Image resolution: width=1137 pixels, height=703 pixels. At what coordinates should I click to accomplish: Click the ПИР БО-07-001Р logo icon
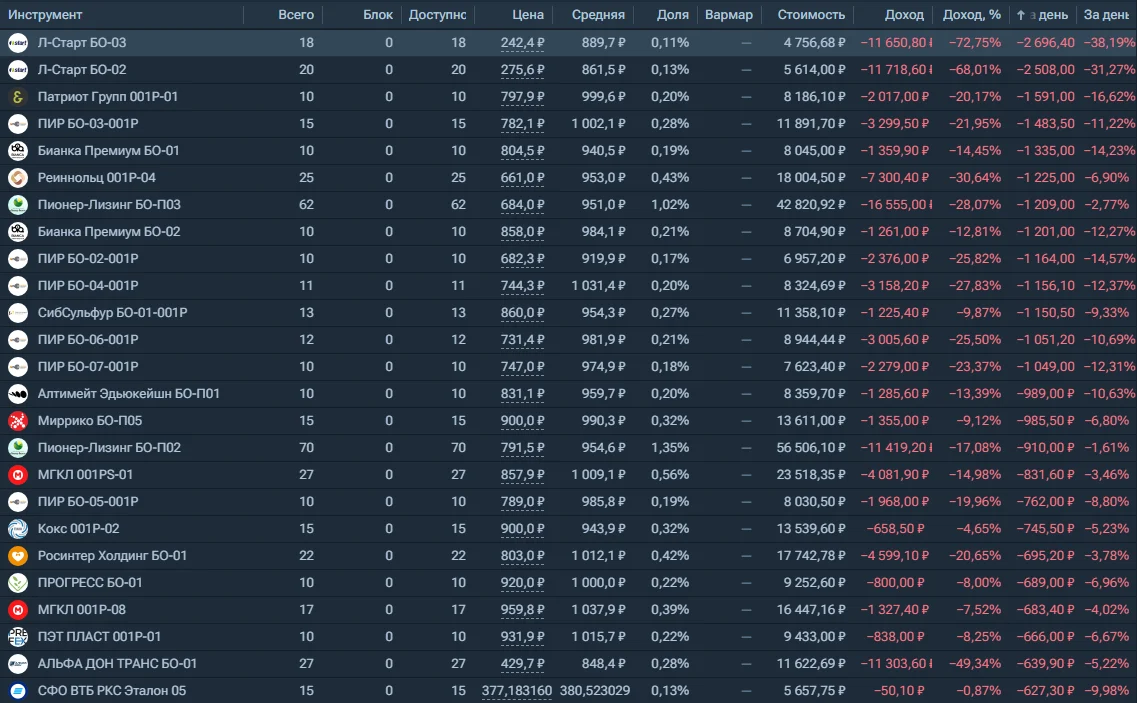(x=17, y=367)
